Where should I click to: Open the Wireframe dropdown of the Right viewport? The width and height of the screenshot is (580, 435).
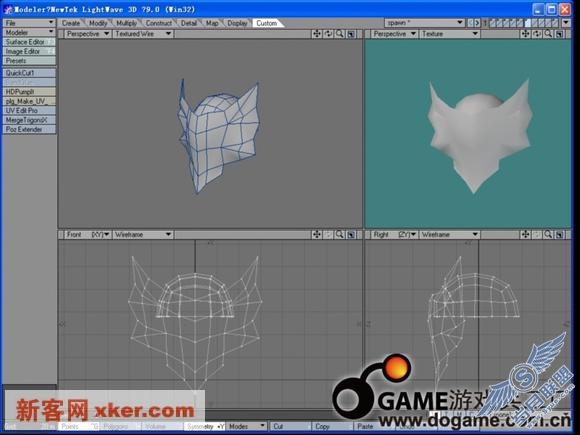pyautogui.click(x=450, y=235)
